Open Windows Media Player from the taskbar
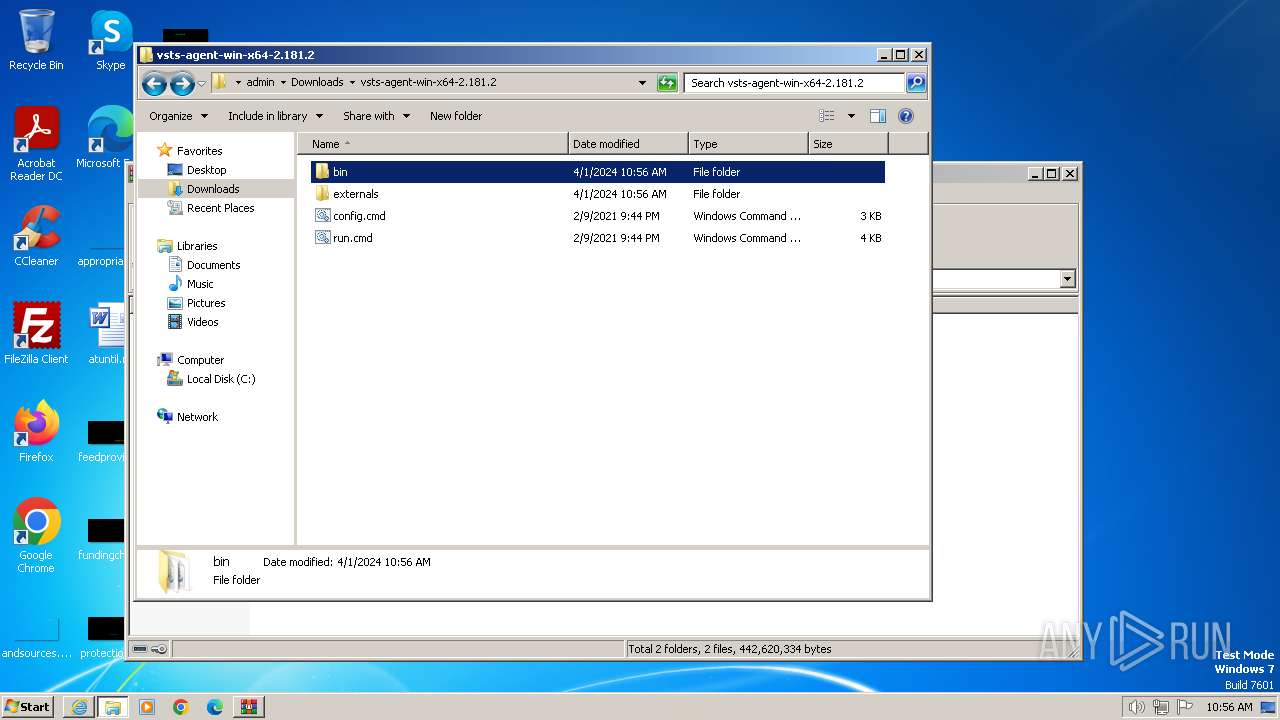 click(147, 707)
